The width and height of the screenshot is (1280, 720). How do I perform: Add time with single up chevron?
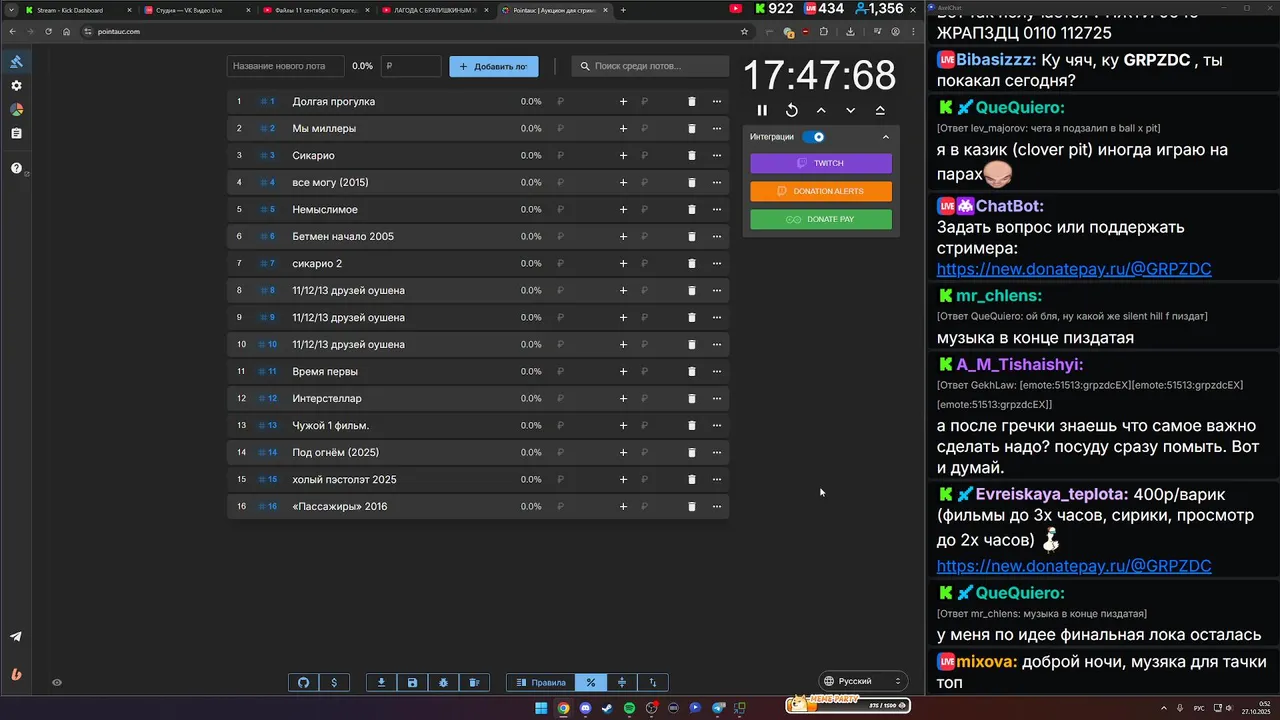point(821,110)
